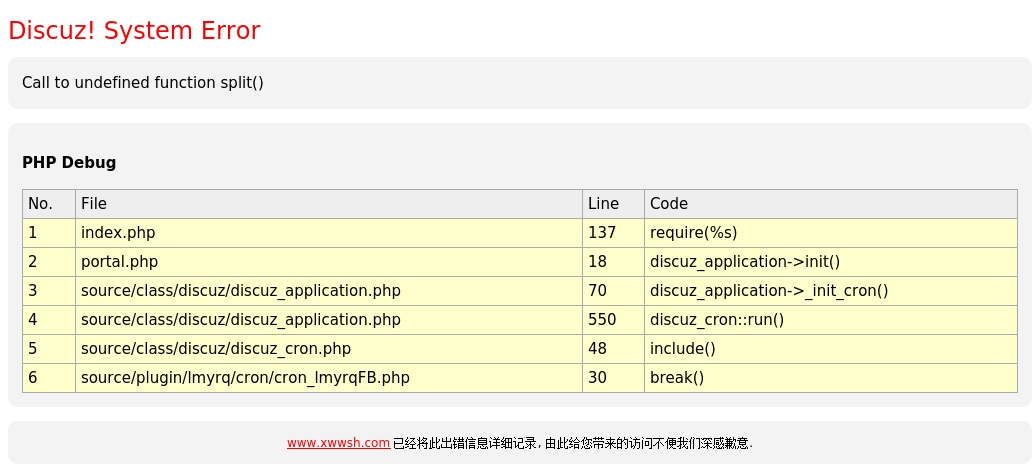Viewport: 1032px width, 472px height.
Task: Select the "Call to undefined function split()" message
Action: 143,82
